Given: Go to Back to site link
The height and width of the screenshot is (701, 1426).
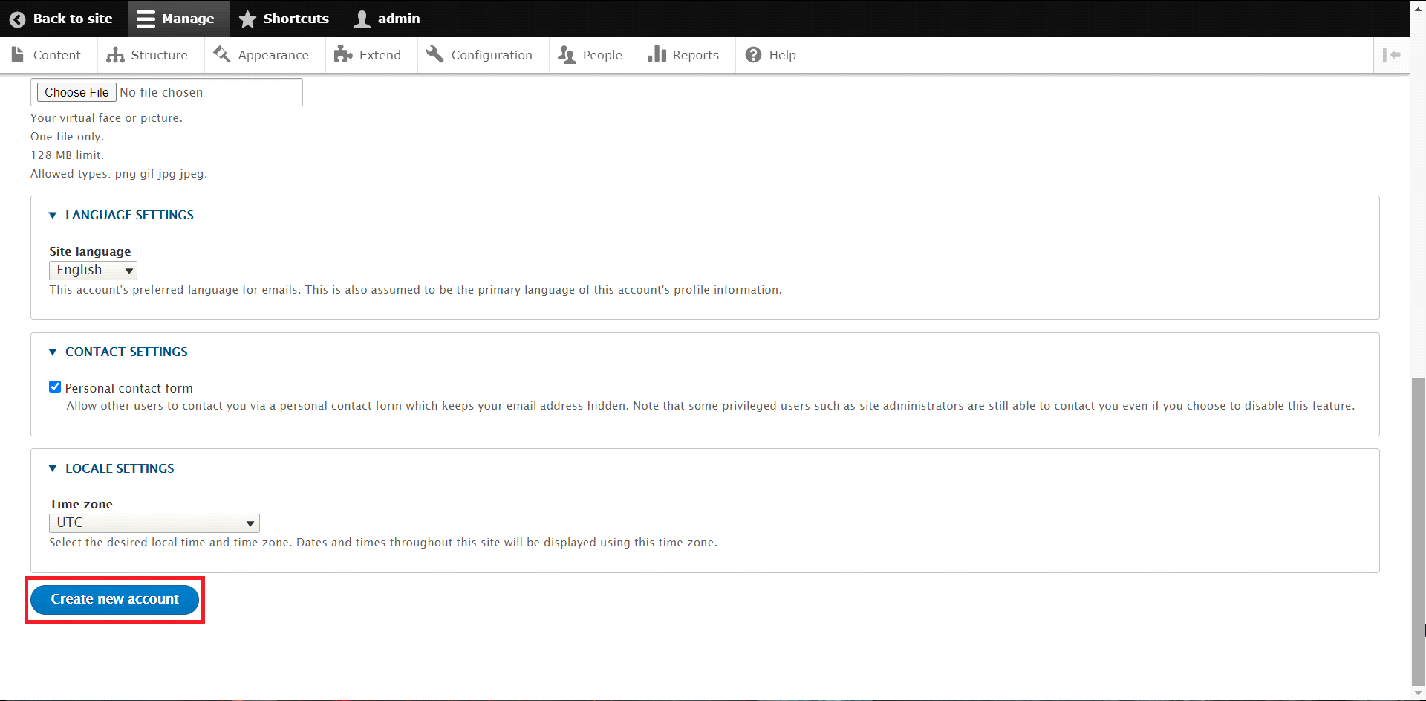Looking at the screenshot, I should [61, 18].
